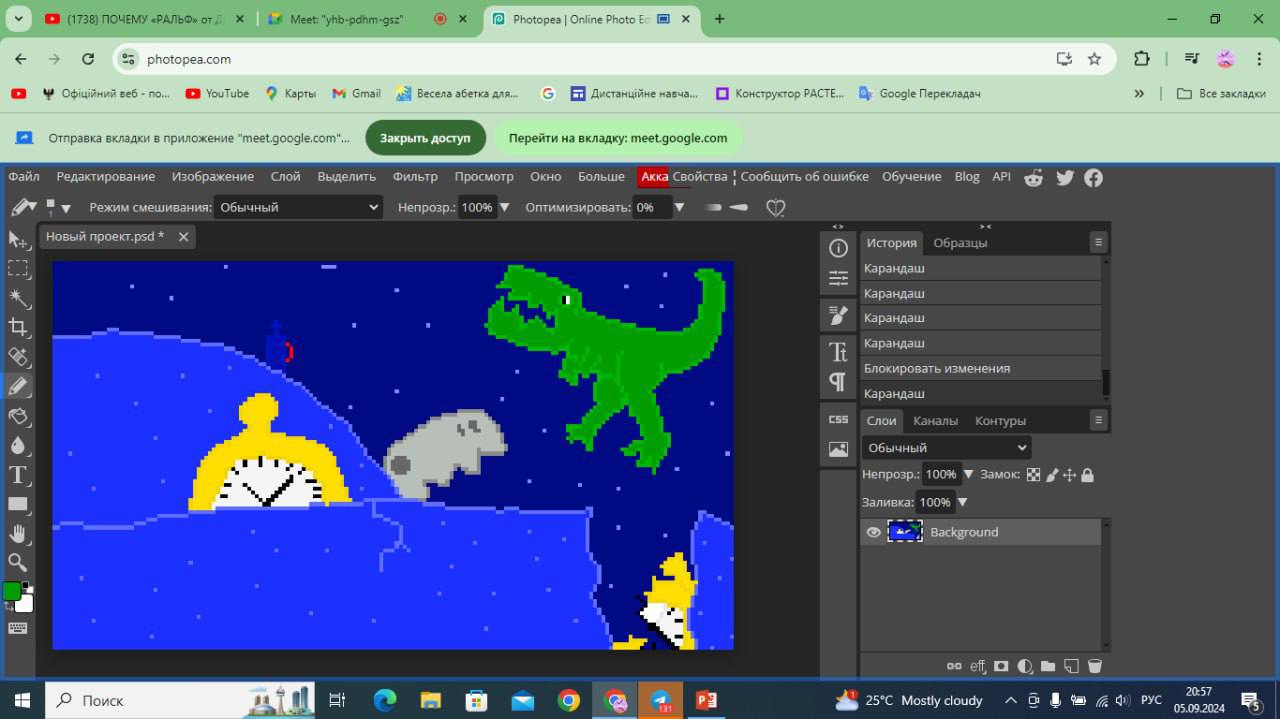The width and height of the screenshot is (1280, 719).
Task: Select the Magic Wand tool
Action: 18,298
